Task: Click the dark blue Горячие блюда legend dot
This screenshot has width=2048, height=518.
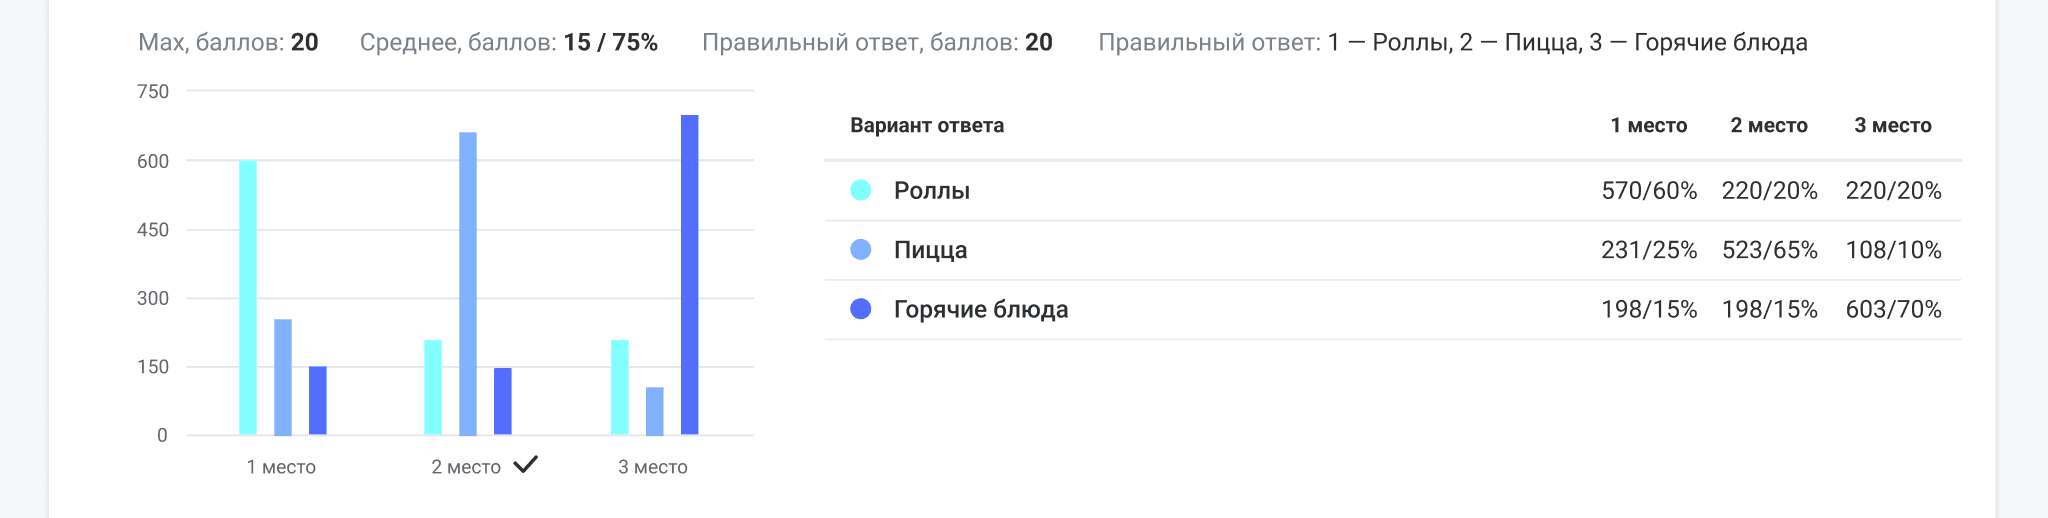Action: click(x=860, y=309)
